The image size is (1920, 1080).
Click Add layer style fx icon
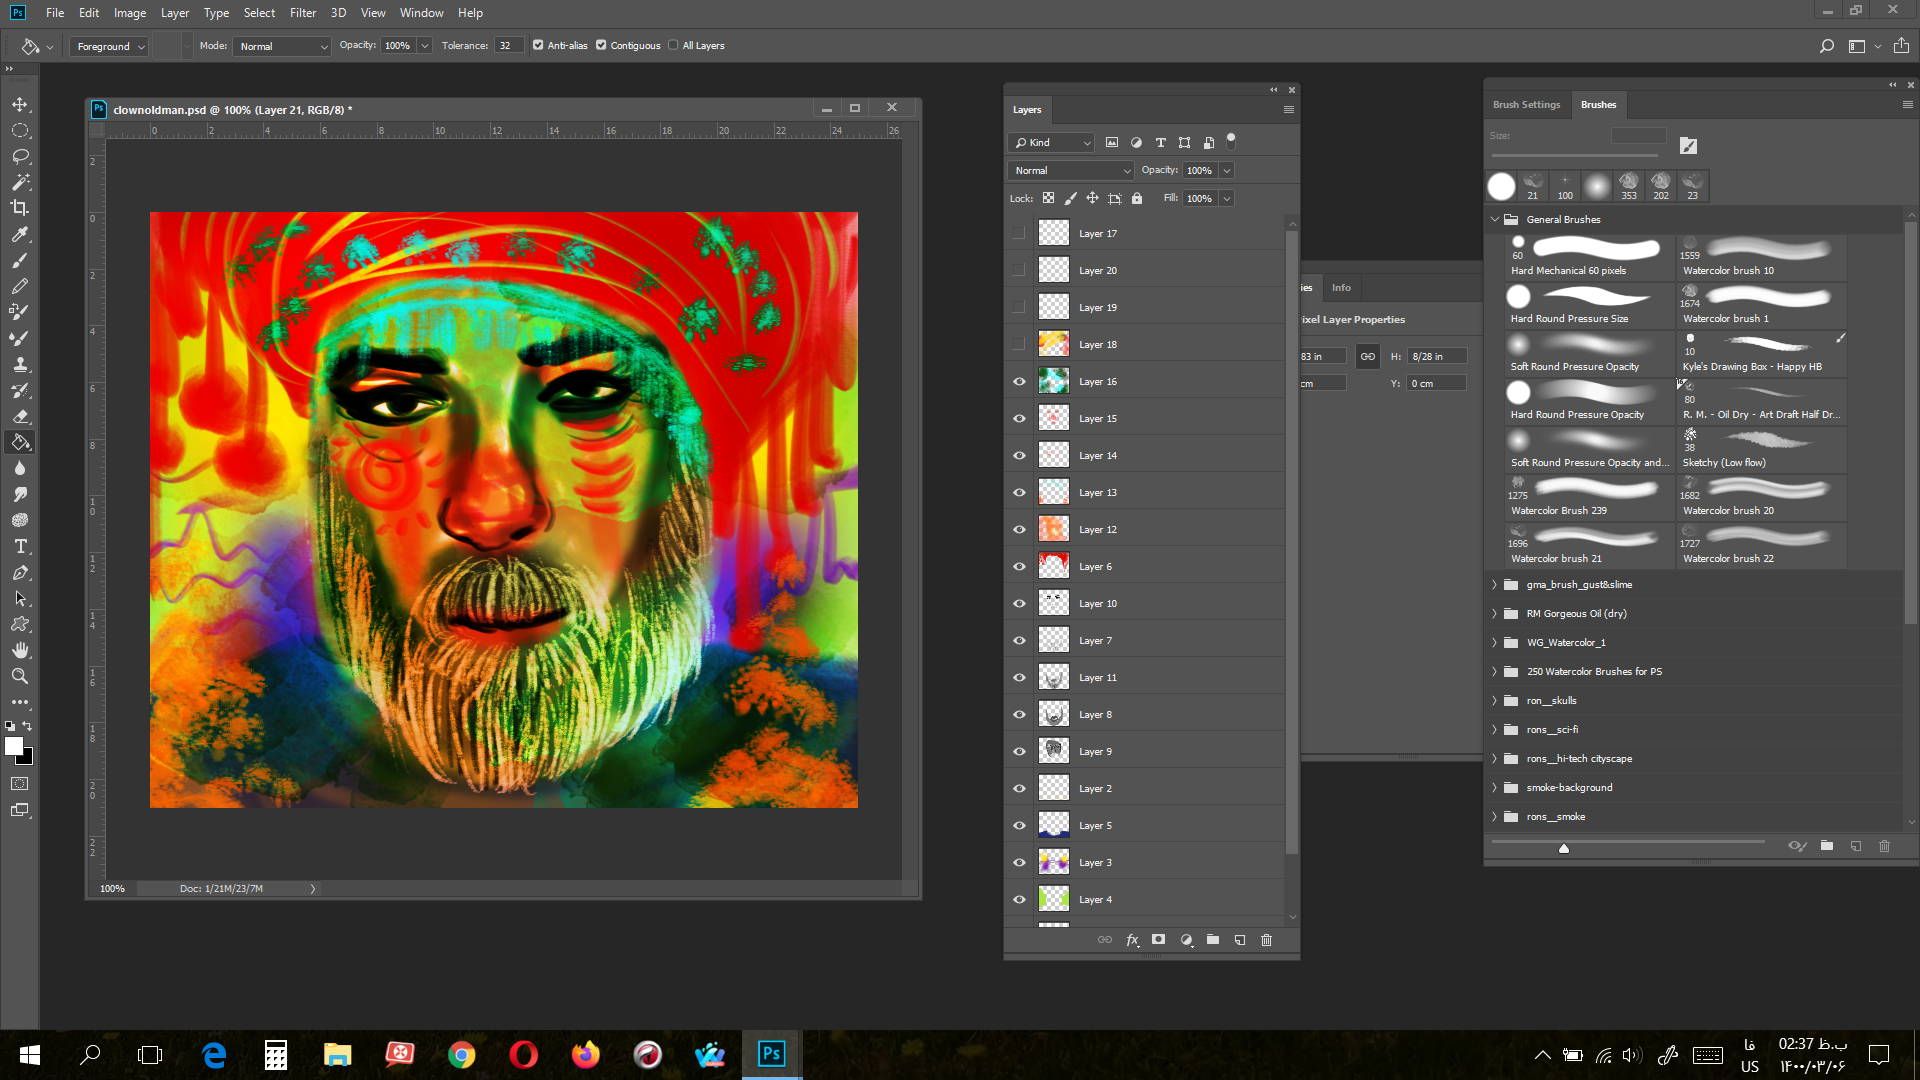[x=1132, y=940]
